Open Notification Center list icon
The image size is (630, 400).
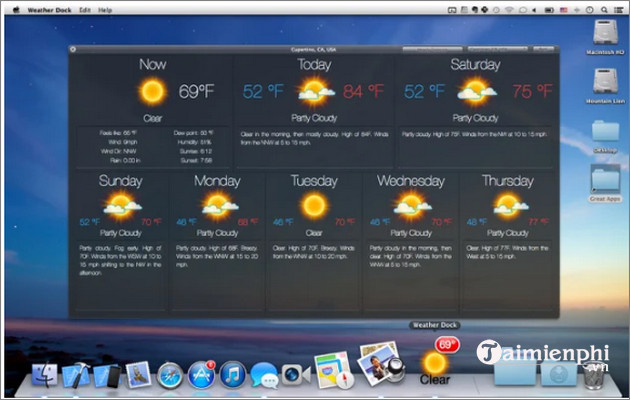coord(618,10)
